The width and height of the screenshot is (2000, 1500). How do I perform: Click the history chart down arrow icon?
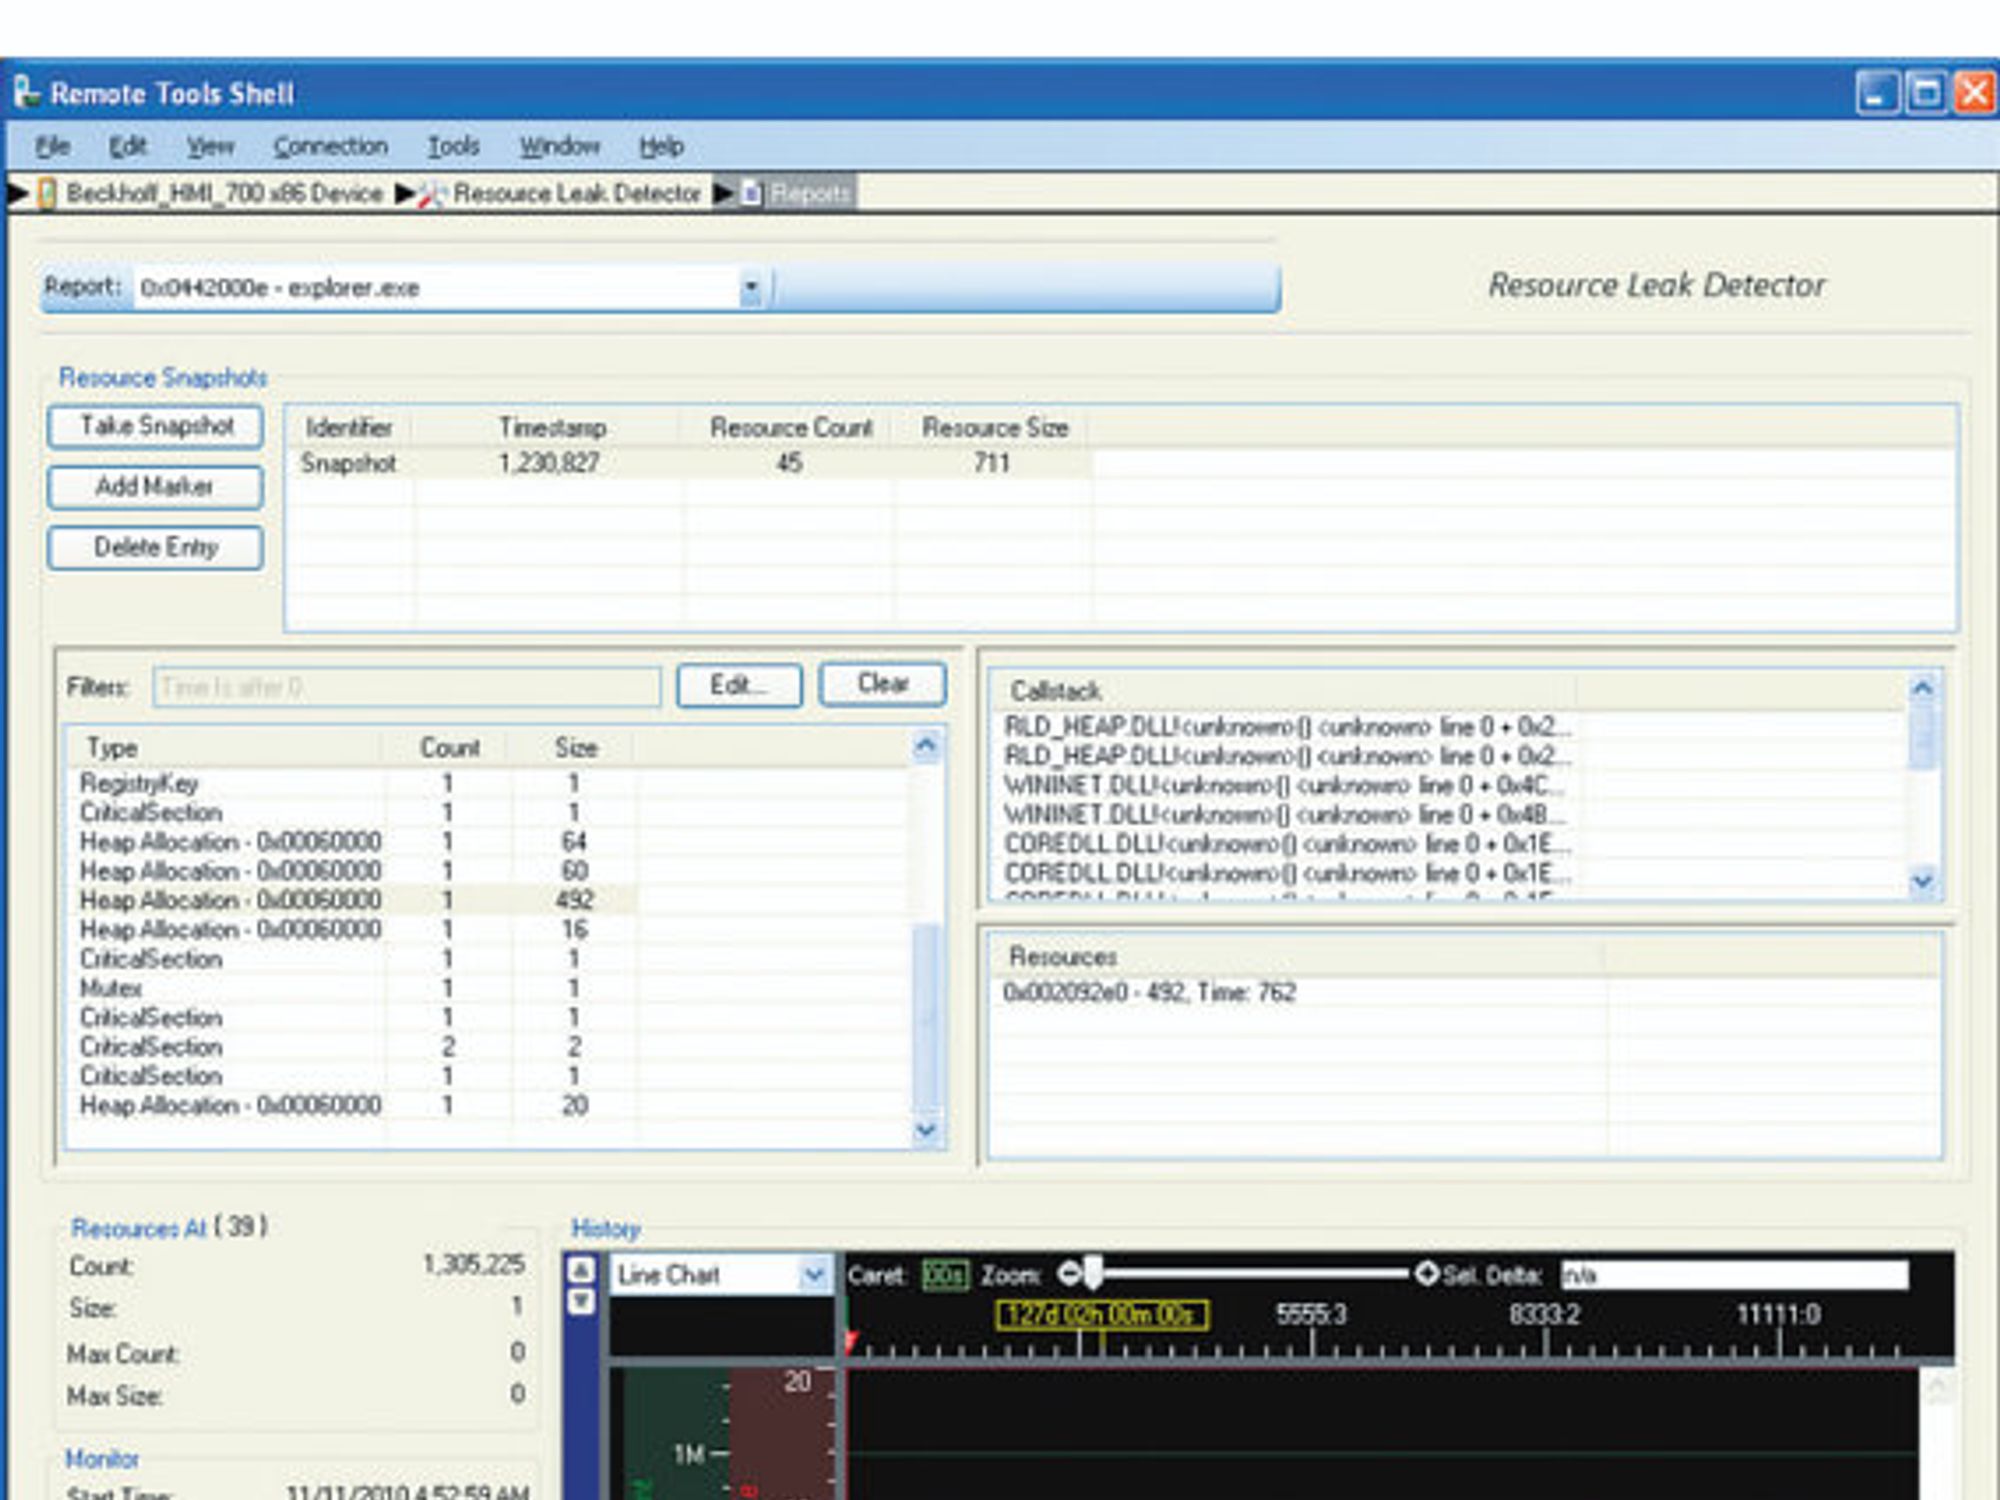(581, 1301)
